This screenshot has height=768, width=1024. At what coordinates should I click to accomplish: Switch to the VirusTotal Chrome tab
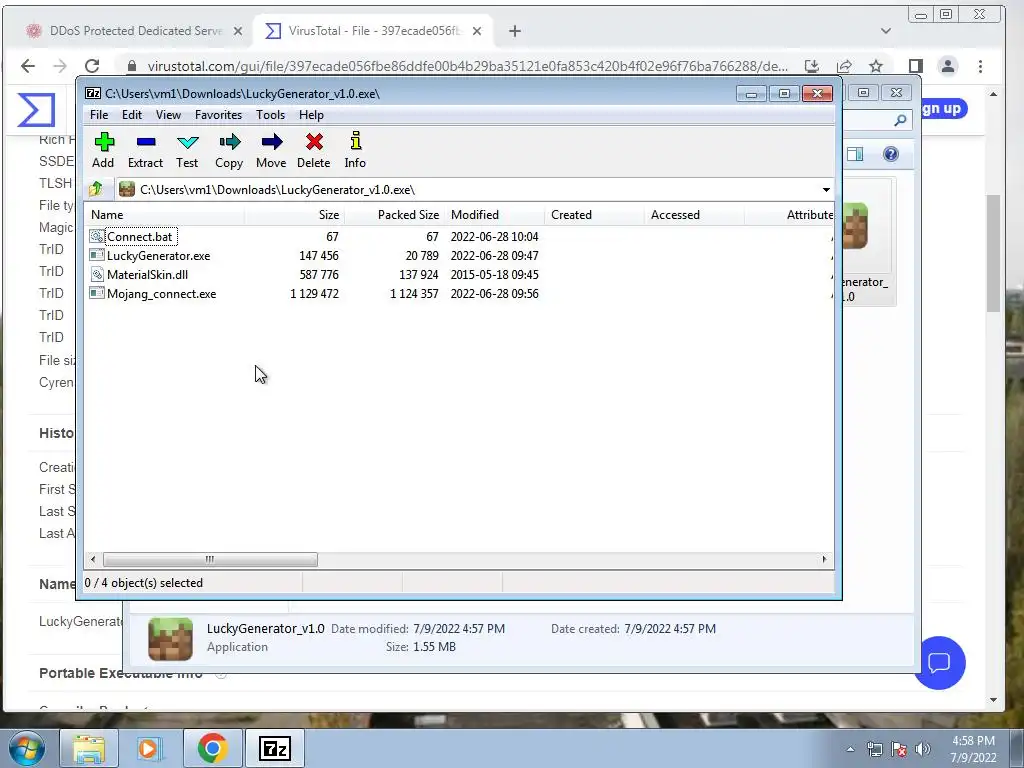[374, 31]
